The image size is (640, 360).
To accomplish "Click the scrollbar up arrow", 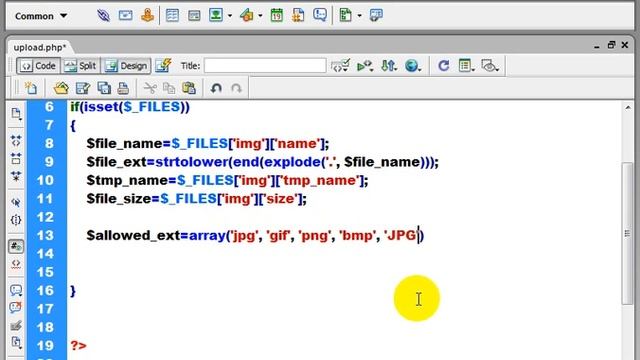I will click(627, 108).
